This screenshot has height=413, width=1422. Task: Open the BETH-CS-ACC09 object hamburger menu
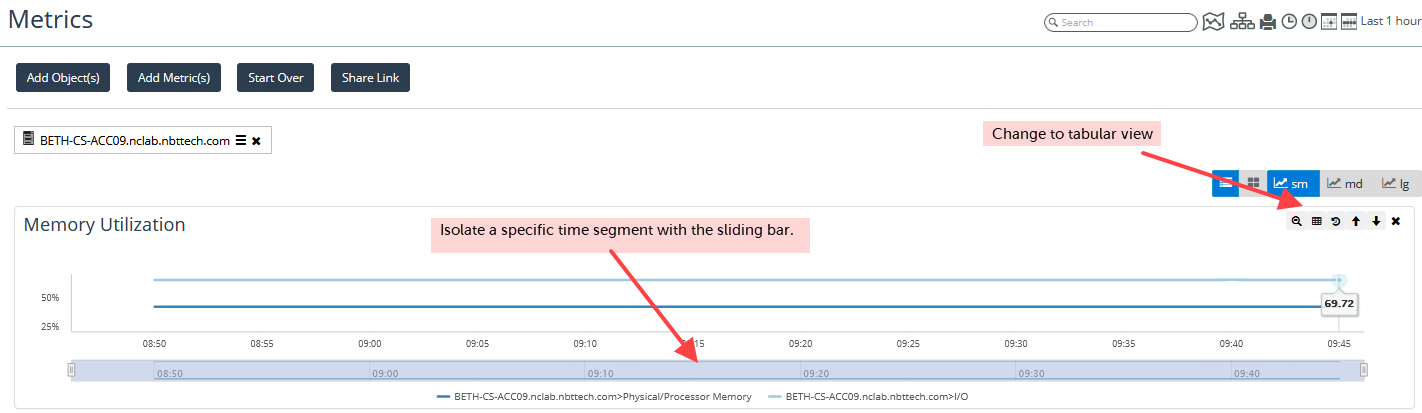(x=240, y=141)
